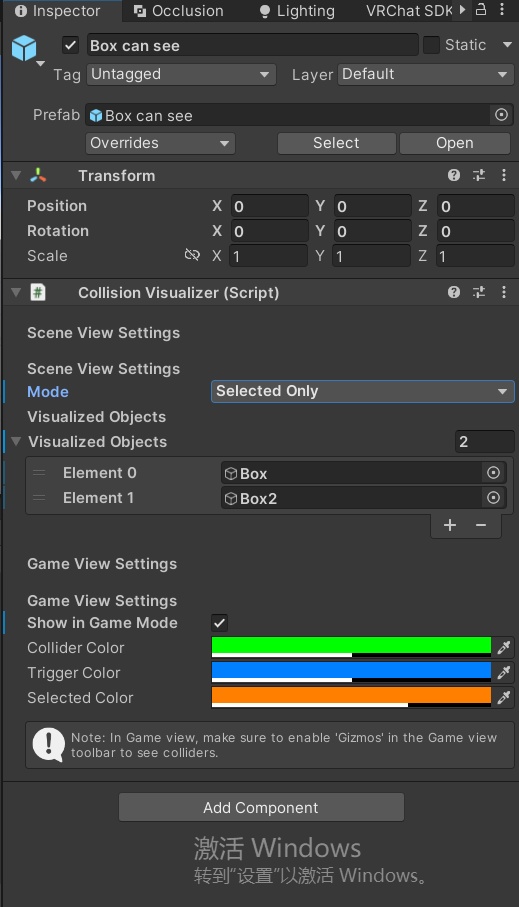The height and width of the screenshot is (907, 519).
Task: Click the Position Z input field
Action: [x=476, y=206]
